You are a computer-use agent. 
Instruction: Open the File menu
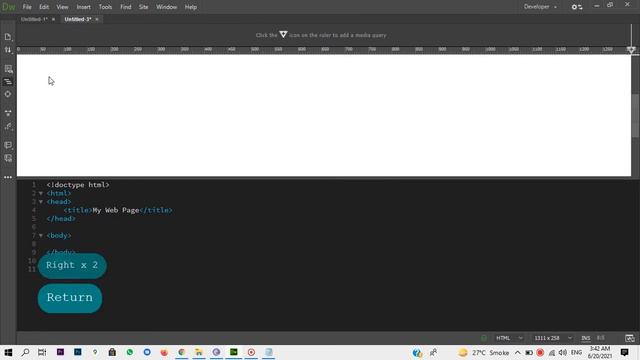click(27, 7)
